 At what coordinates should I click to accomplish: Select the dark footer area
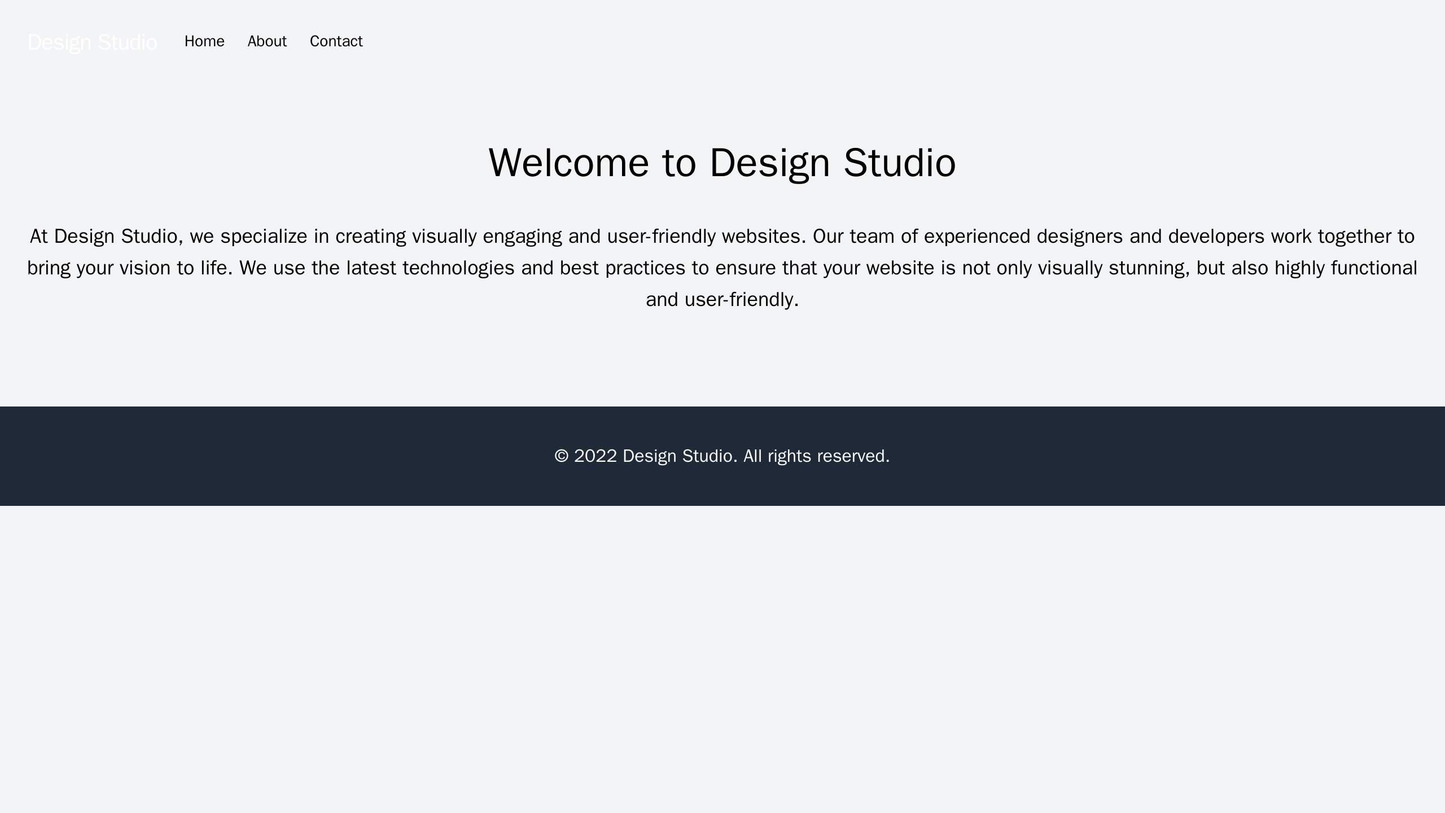pyautogui.click(x=722, y=458)
